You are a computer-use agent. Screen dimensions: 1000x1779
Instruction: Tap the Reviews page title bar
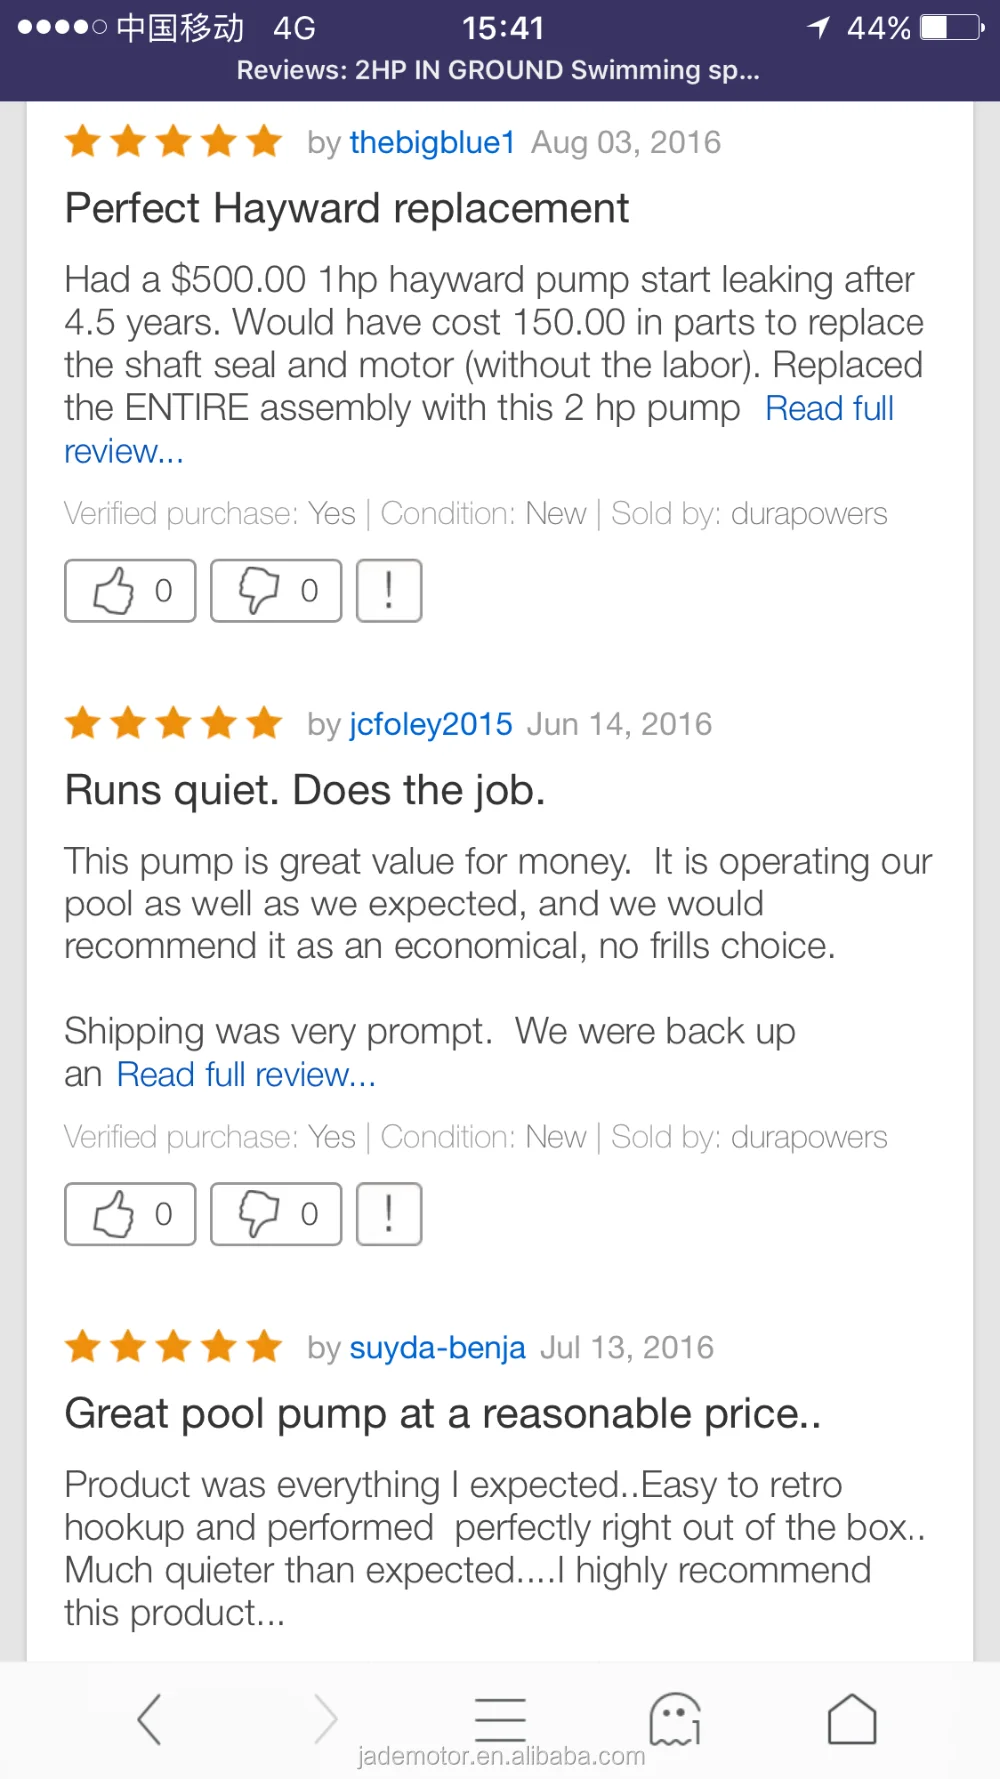pyautogui.click(x=498, y=71)
